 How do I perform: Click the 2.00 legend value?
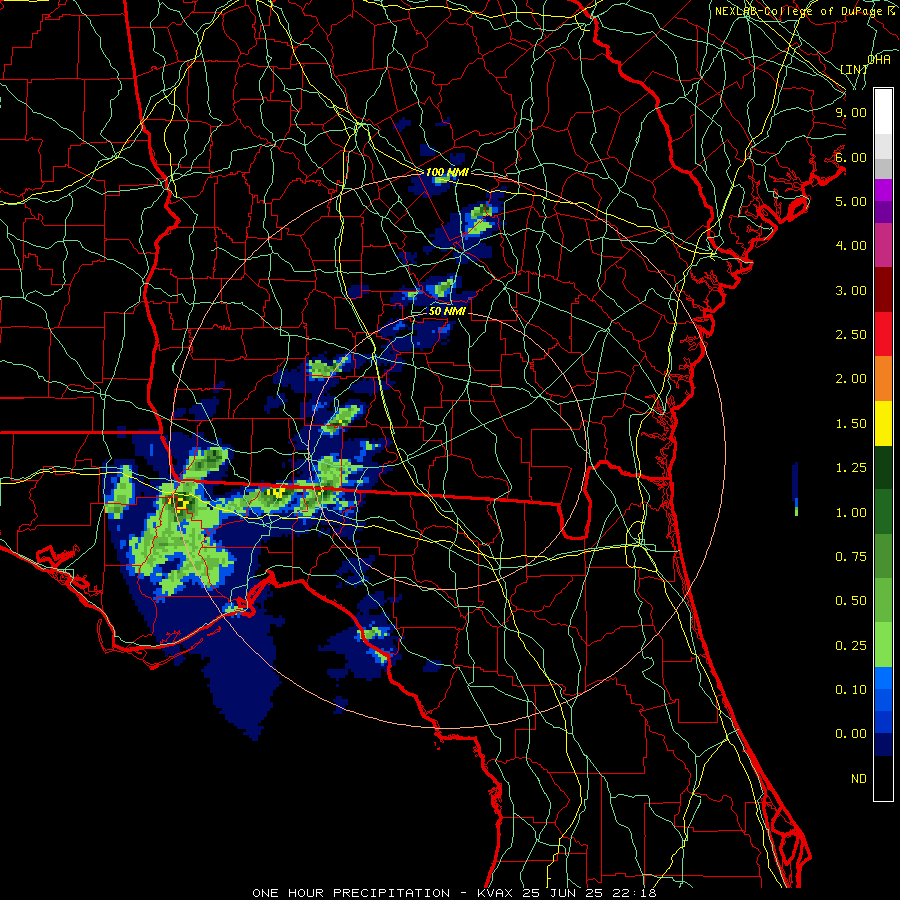point(851,379)
